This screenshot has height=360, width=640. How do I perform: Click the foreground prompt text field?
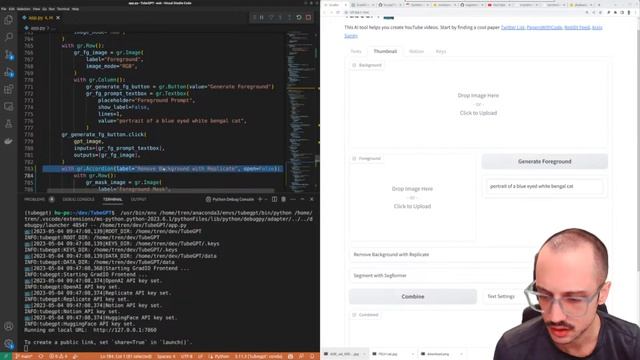544,186
